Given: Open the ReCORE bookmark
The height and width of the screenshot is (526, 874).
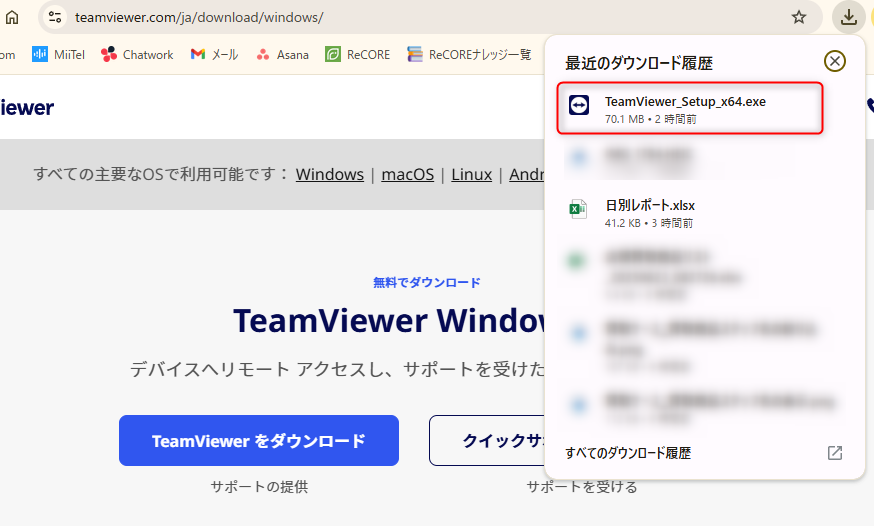Looking at the screenshot, I should tap(358, 55).
